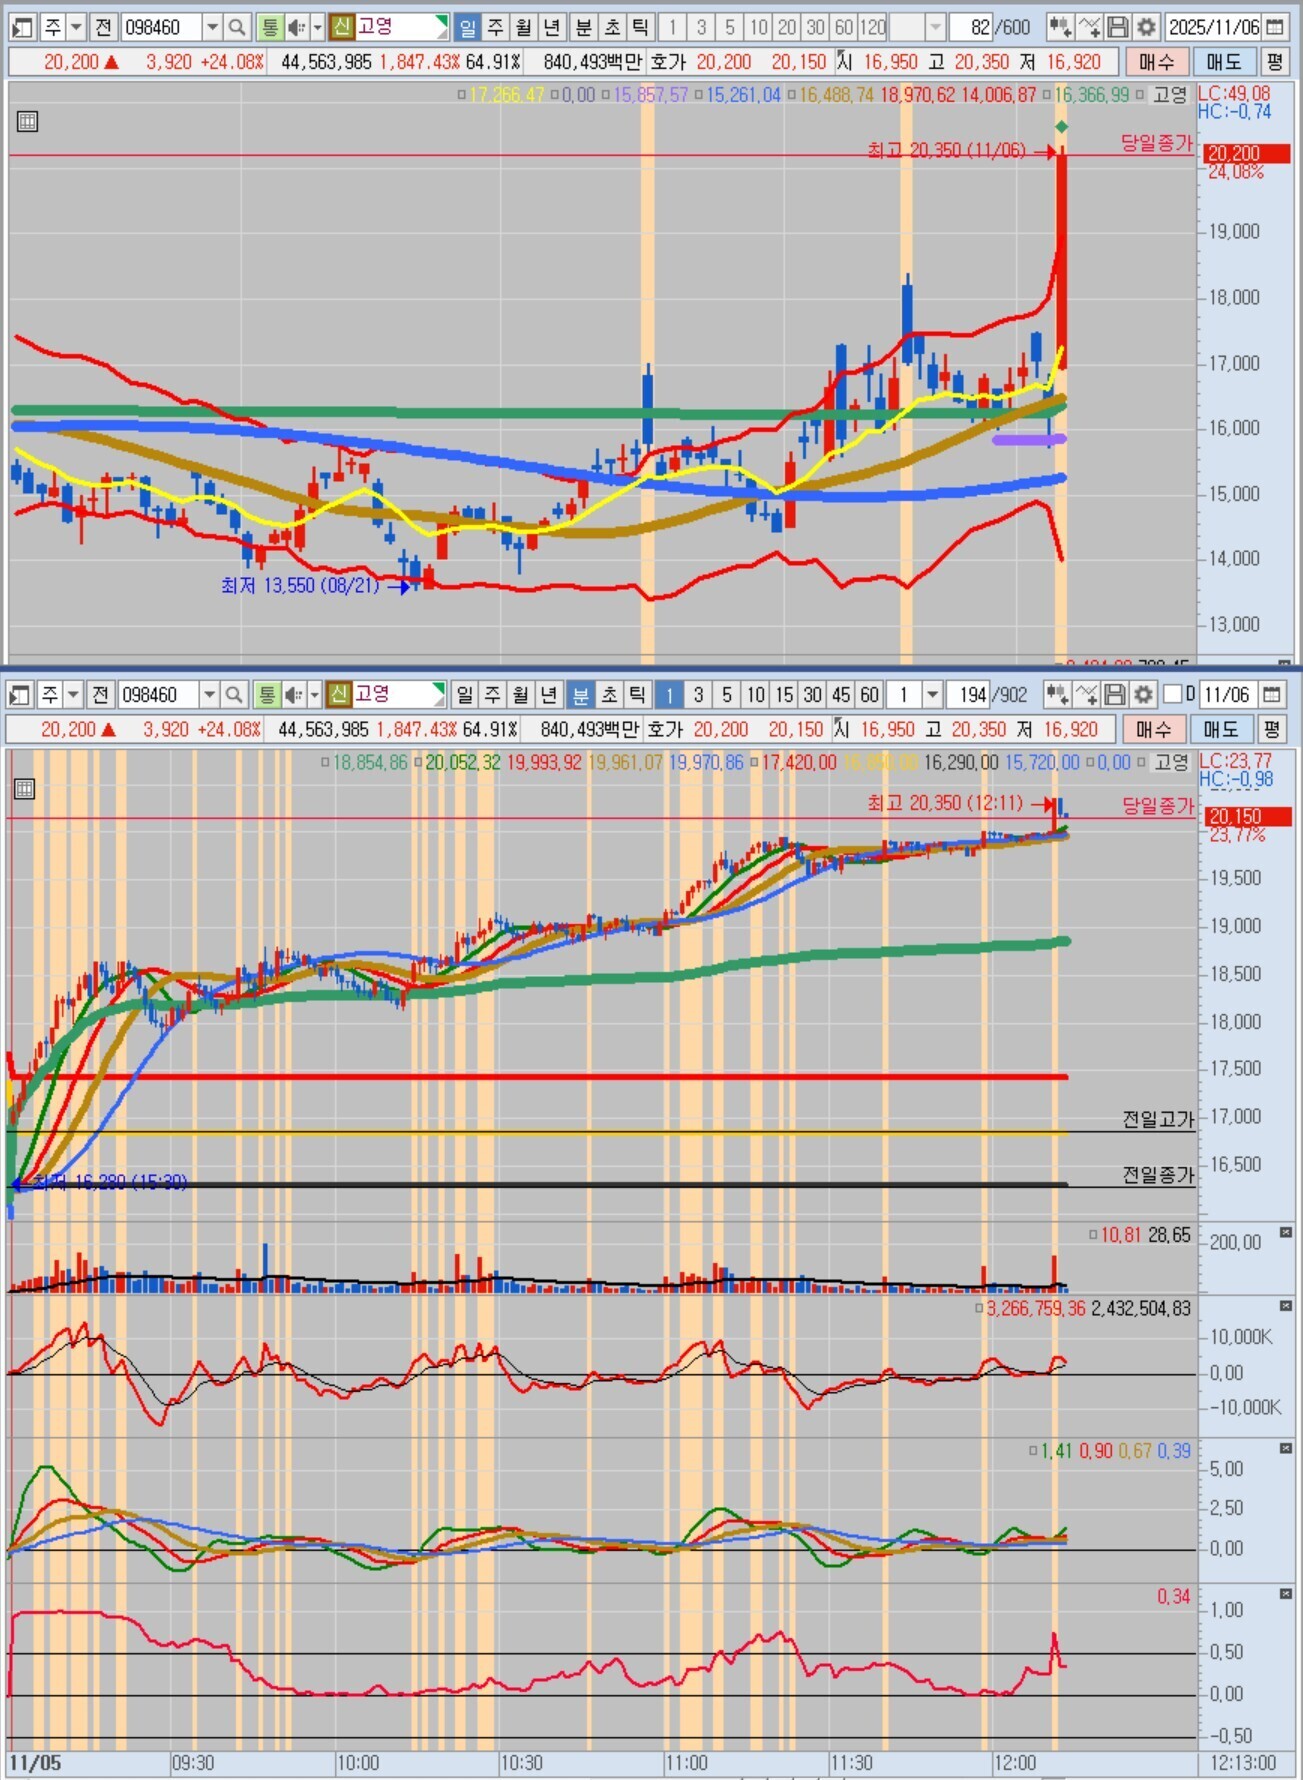Open the calendar picker next to 2025/11/06
The image size is (1303, 1780).
[1274, 27]
